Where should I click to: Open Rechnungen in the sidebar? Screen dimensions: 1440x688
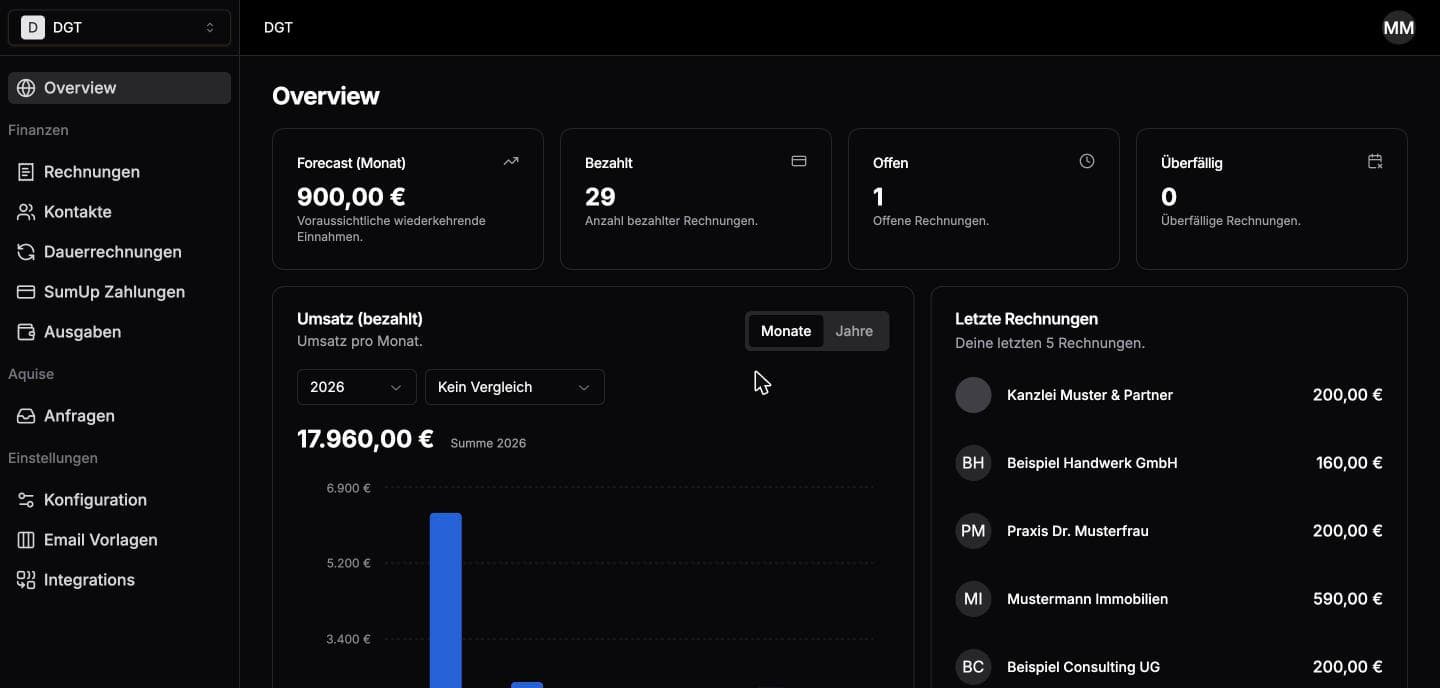tap(119, 172)
